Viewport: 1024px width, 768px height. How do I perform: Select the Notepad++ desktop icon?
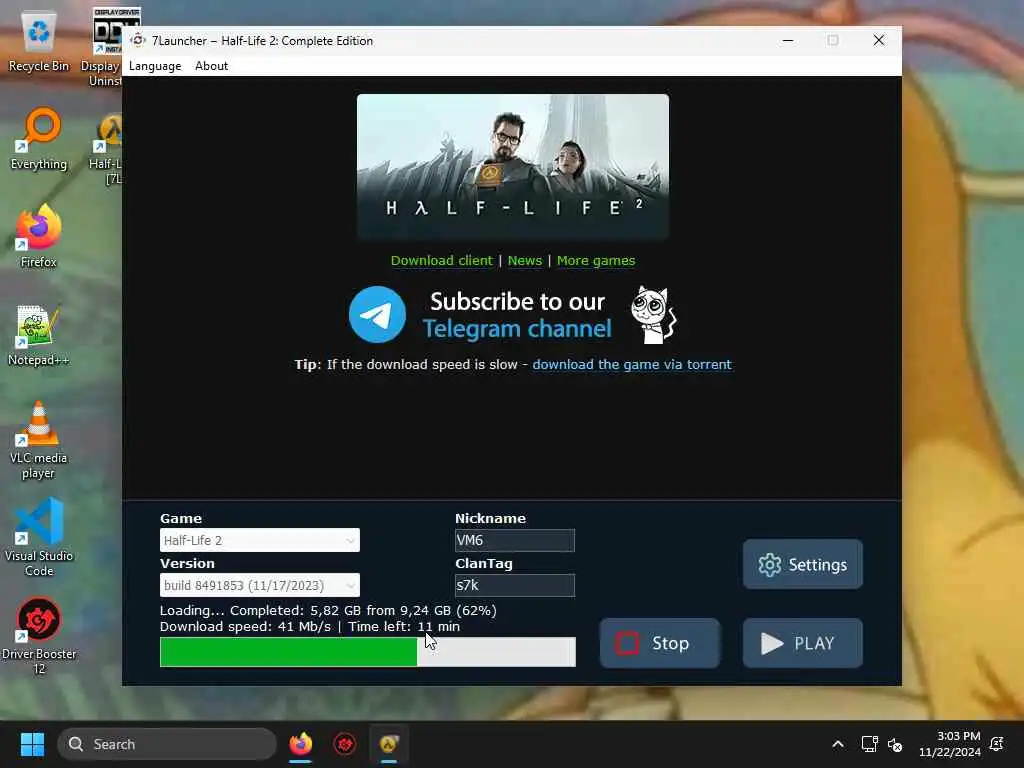(x=39, y=336)
